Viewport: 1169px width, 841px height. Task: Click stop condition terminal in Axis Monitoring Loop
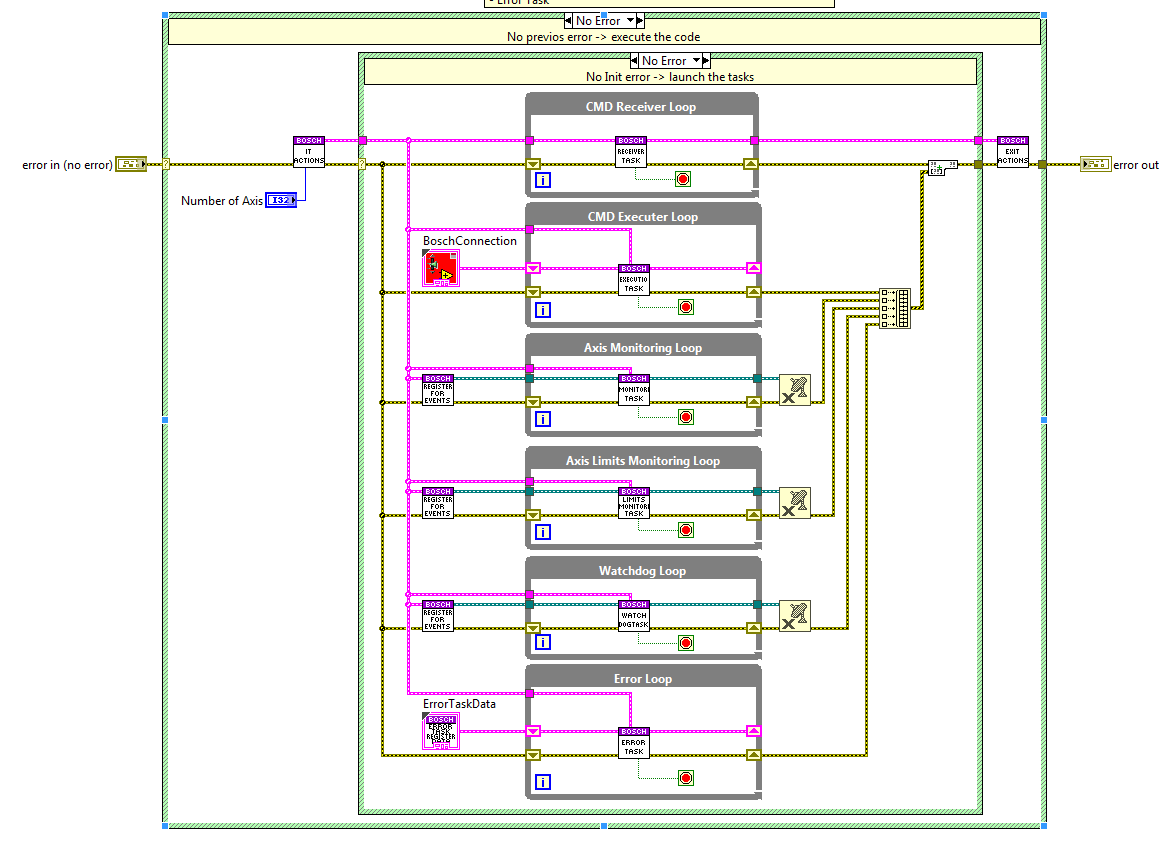pos(686,417)
